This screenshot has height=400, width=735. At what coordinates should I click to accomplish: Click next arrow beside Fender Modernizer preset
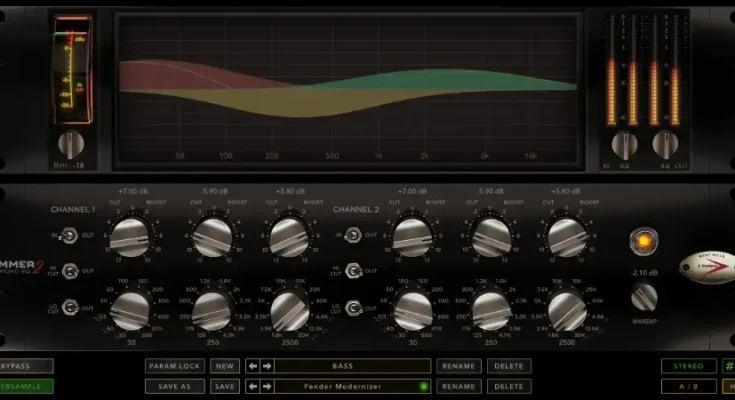pos(265,386)
